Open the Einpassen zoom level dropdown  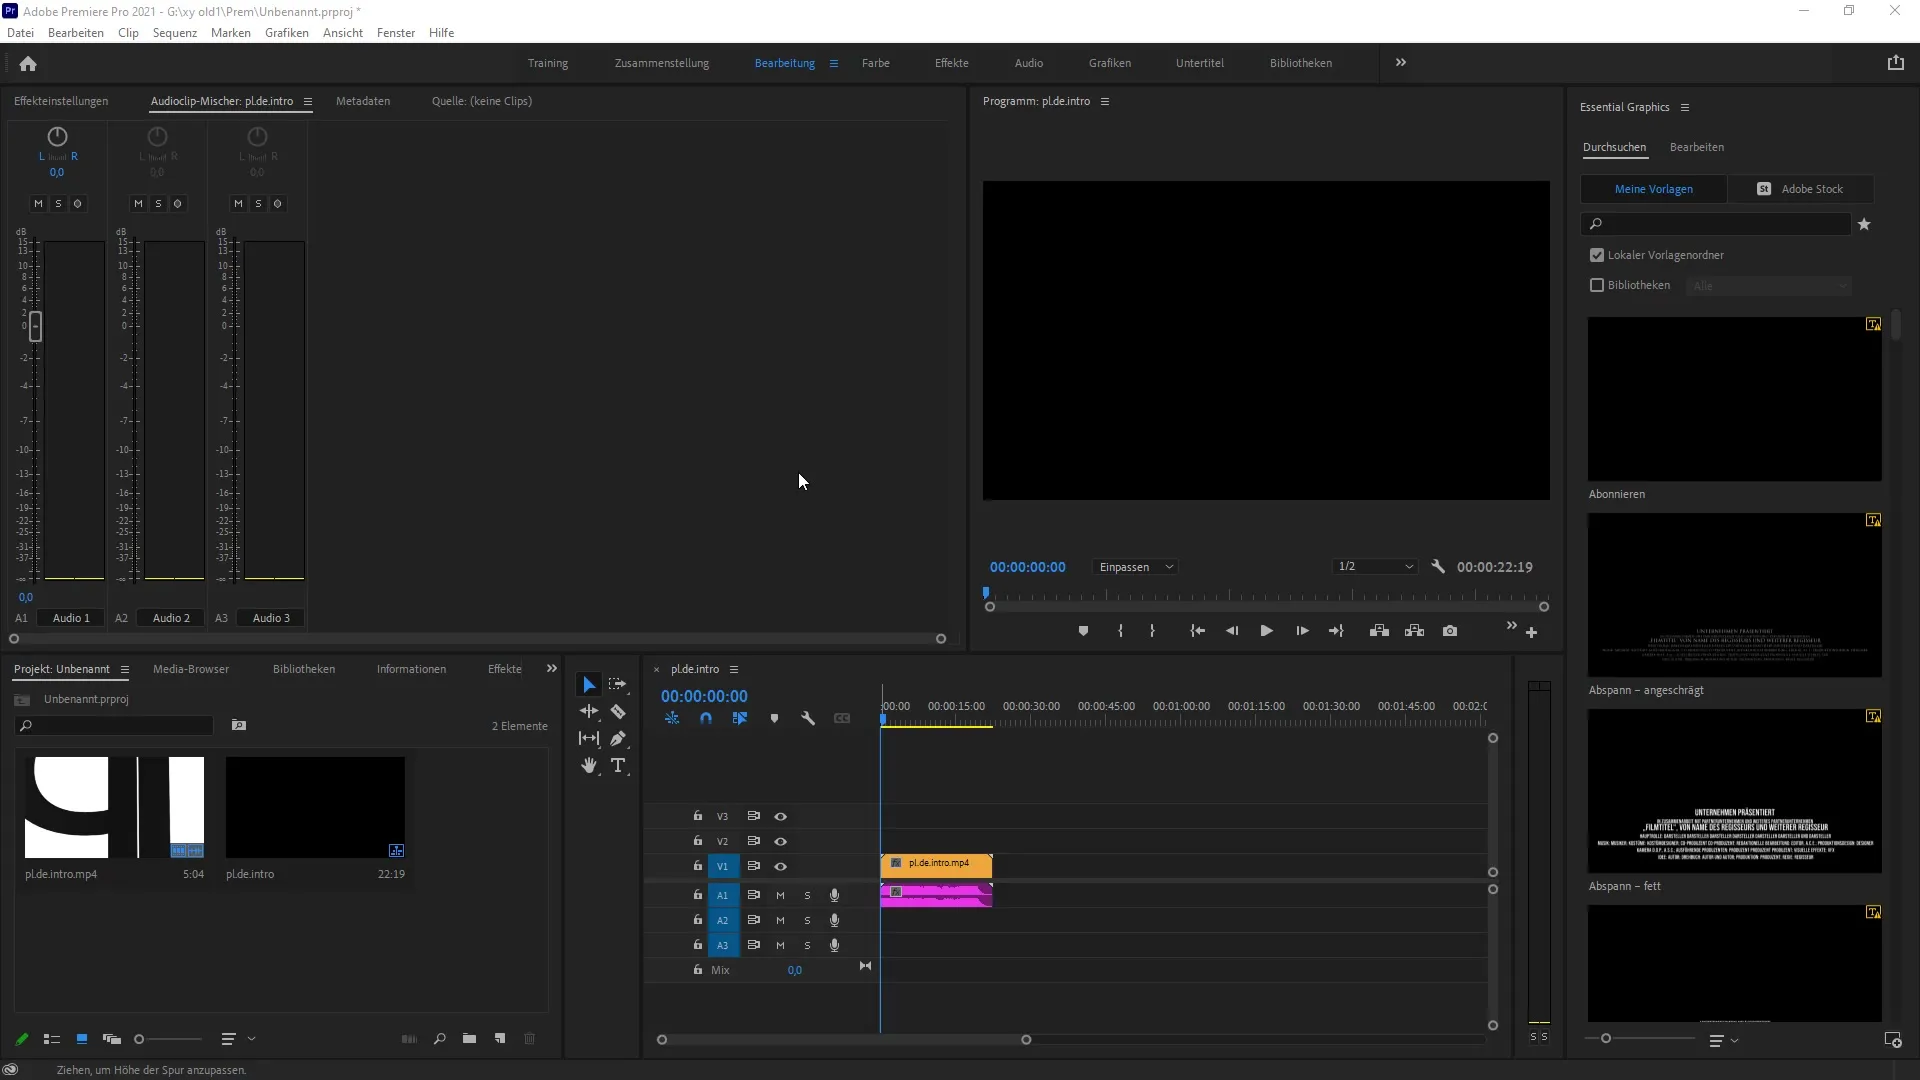[x=1135, y=567]
